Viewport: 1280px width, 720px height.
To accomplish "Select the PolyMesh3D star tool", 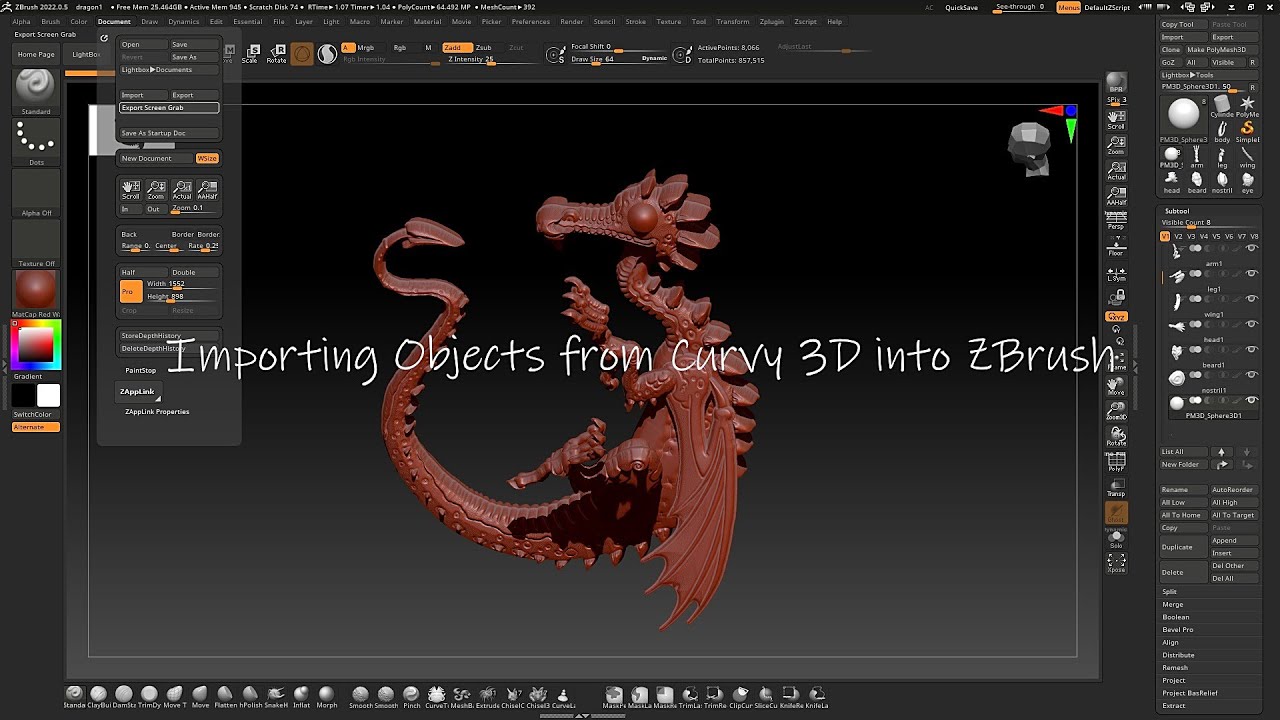I will (1247, 106).
